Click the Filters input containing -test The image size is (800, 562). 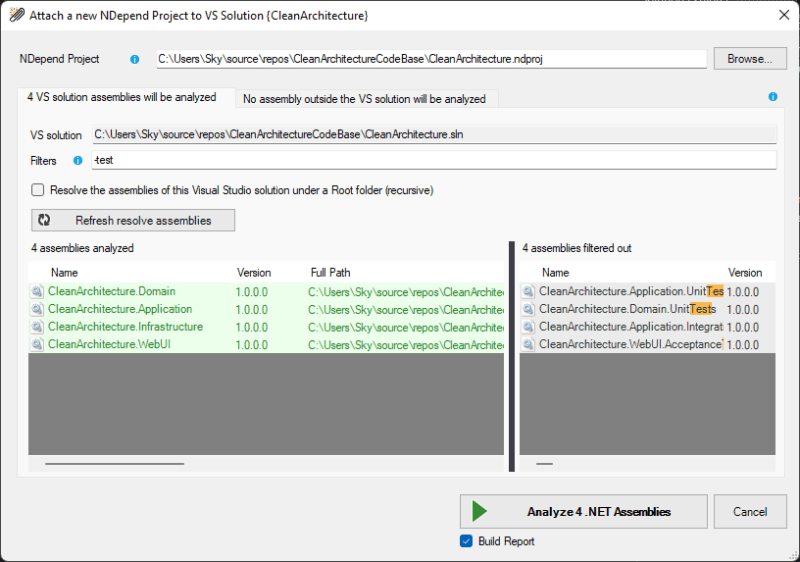[x=435, y=160]
